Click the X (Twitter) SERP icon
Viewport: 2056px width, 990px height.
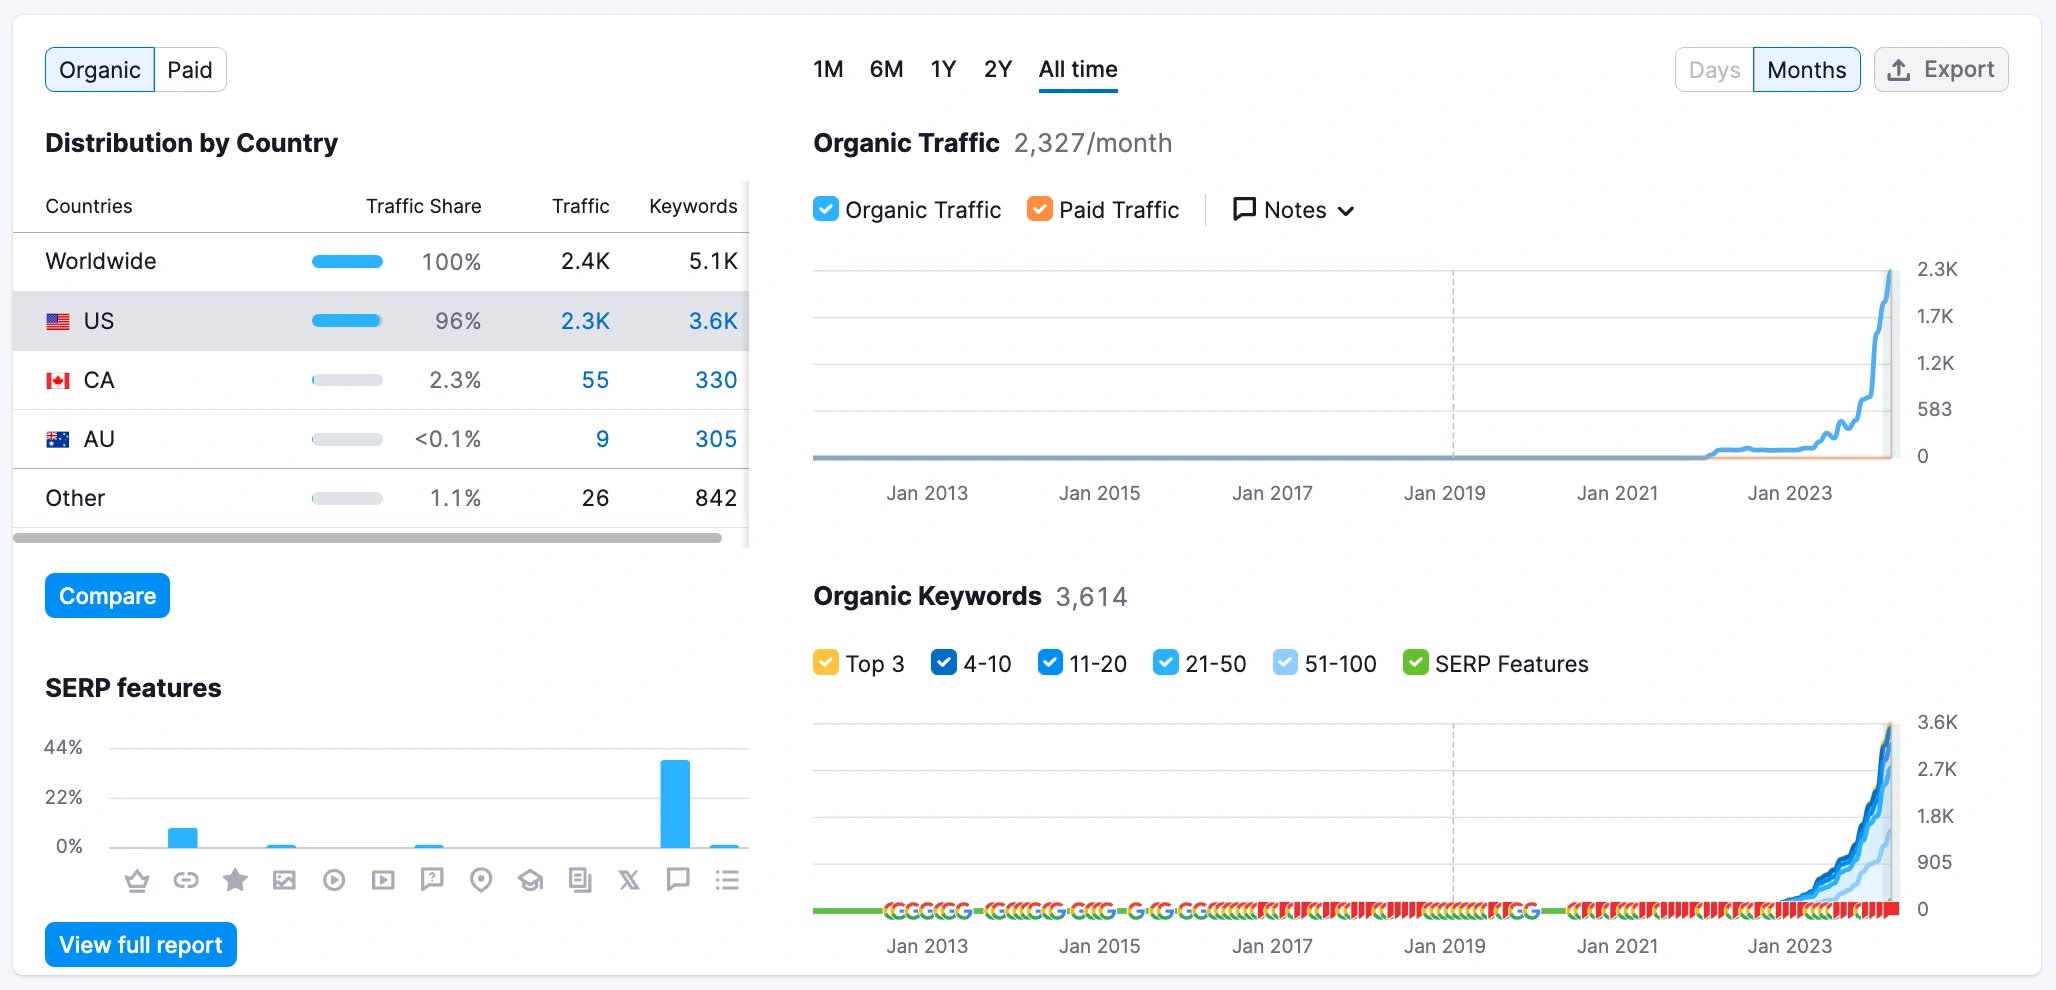click(x=629, y=880)
